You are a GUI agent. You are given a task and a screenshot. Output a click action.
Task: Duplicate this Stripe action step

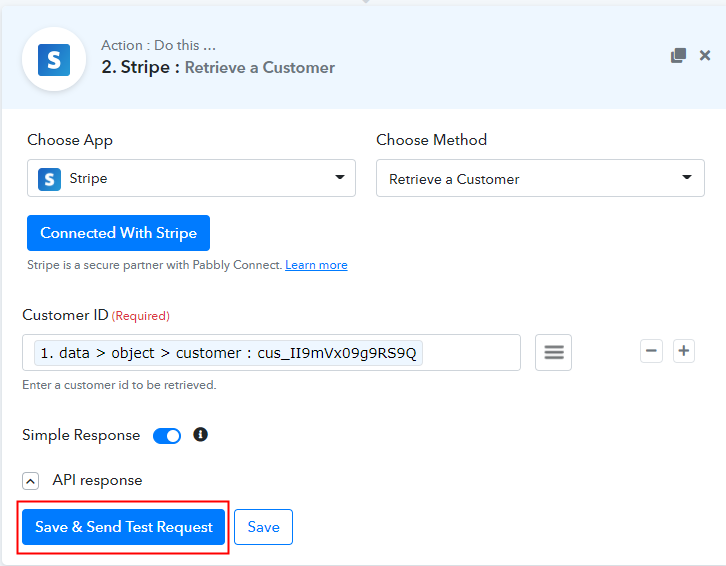pos(678,56)
